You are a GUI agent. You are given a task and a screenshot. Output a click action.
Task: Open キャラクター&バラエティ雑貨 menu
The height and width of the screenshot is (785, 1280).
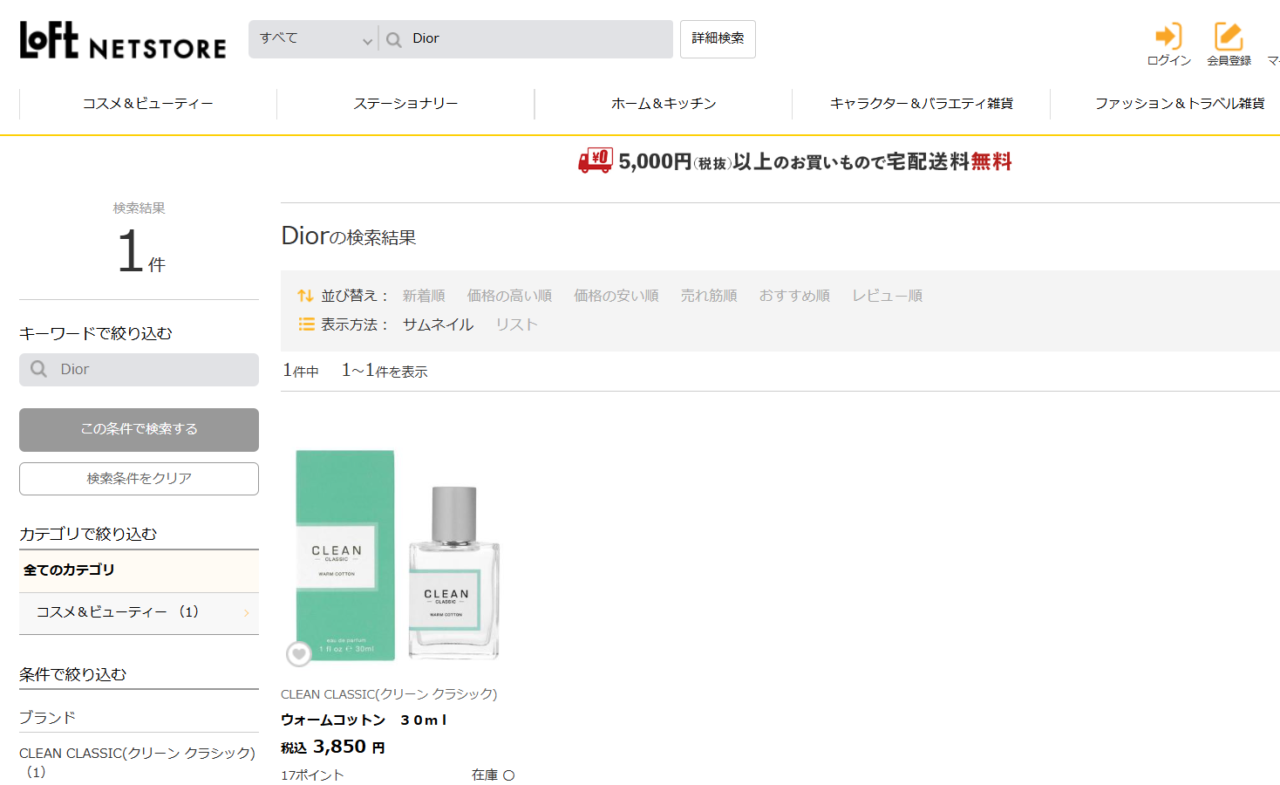[922, 103]
